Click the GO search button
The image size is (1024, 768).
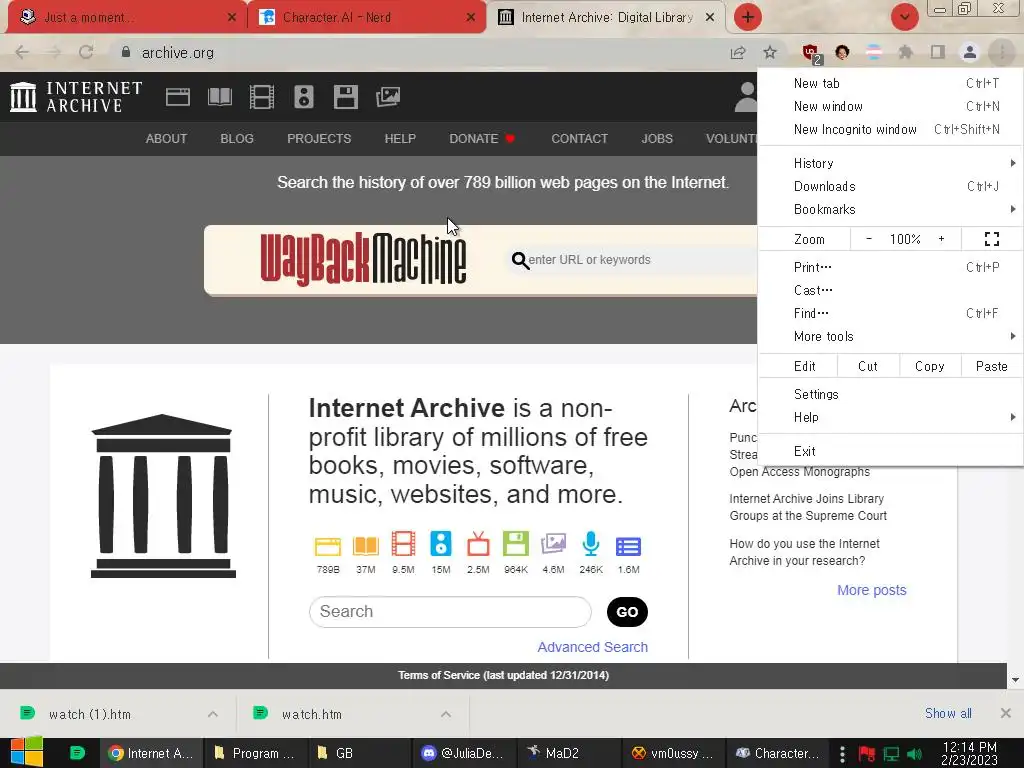click(627, 612)
